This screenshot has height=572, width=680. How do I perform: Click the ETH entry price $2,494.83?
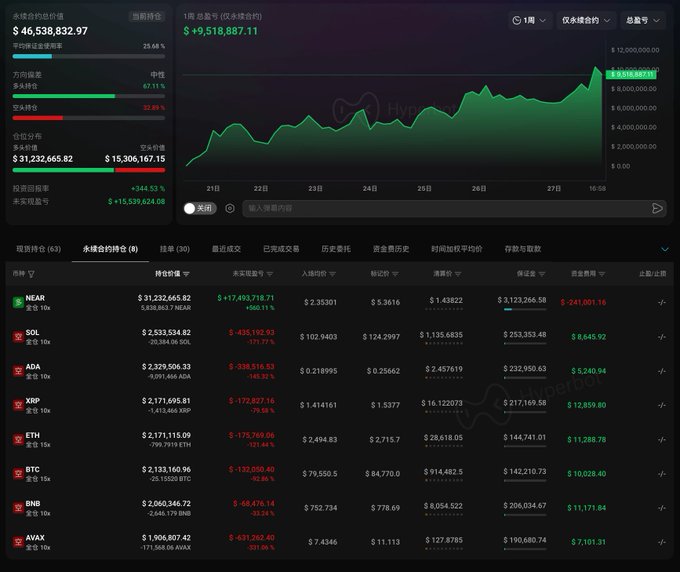point(320,440)
